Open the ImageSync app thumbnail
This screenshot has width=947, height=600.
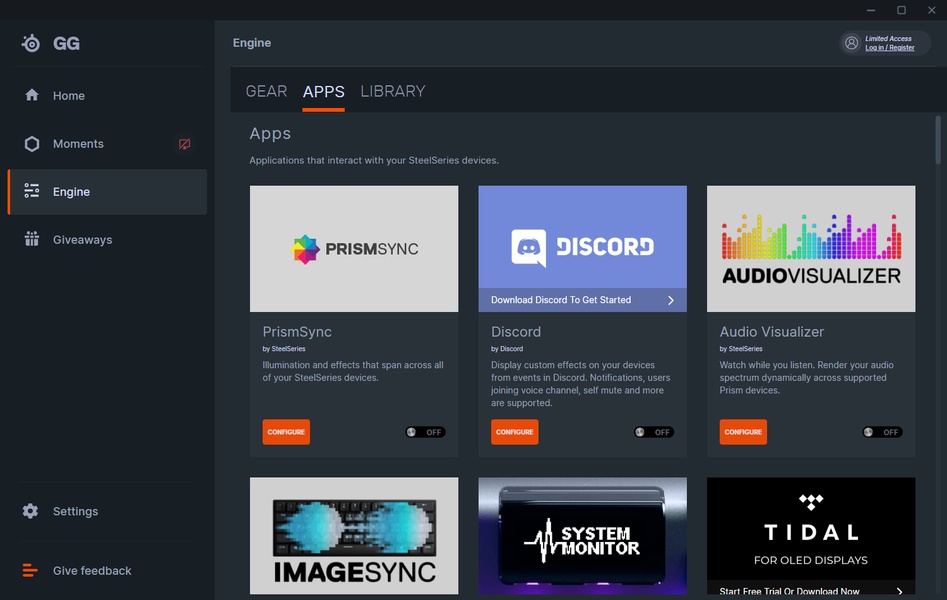(354, 535)
